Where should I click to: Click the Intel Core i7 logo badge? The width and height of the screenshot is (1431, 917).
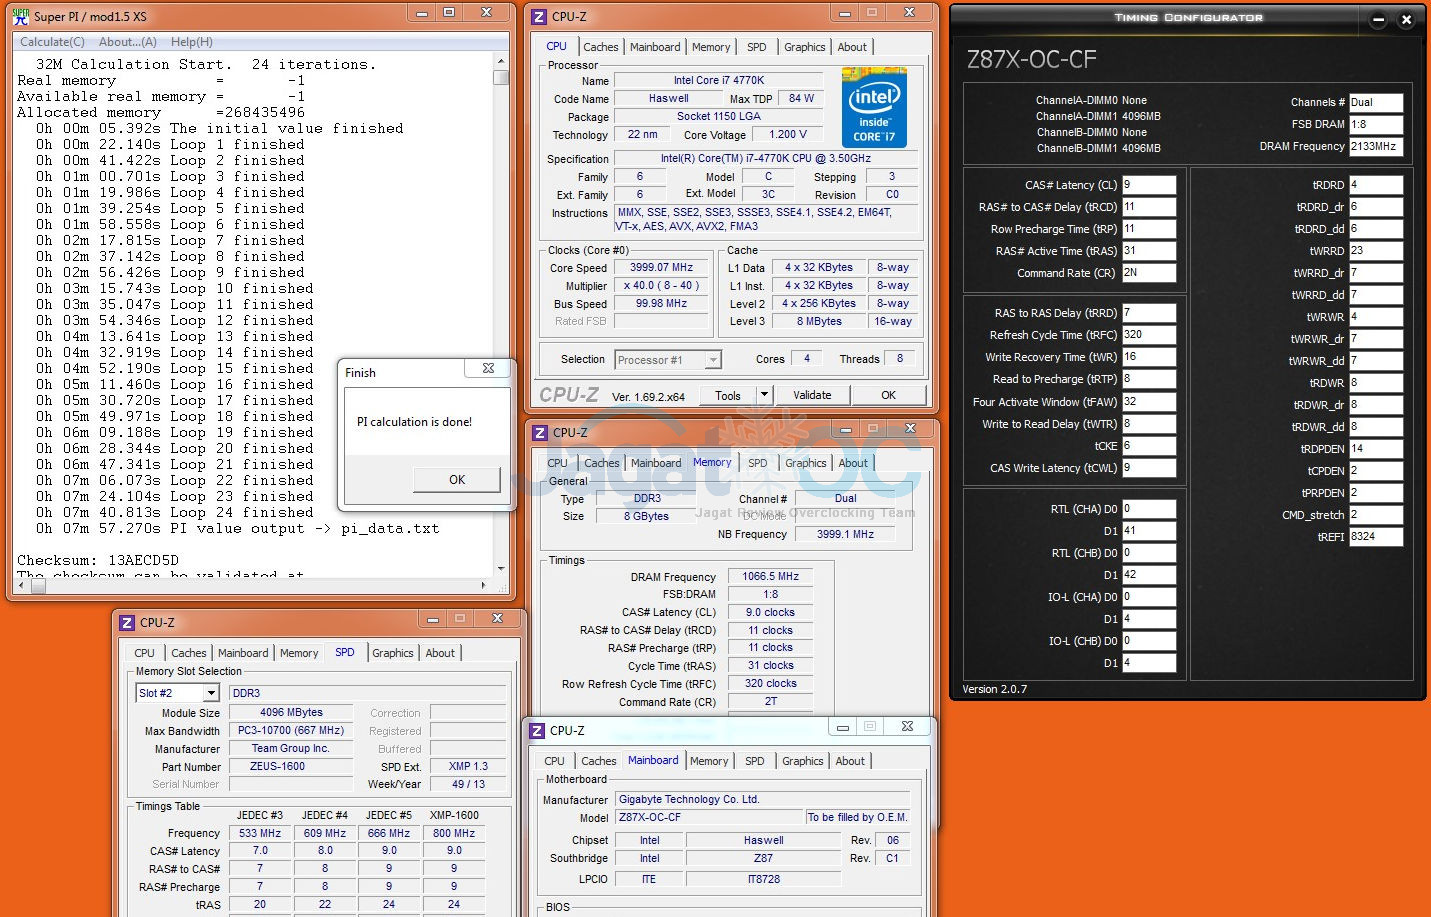(873, 107)
